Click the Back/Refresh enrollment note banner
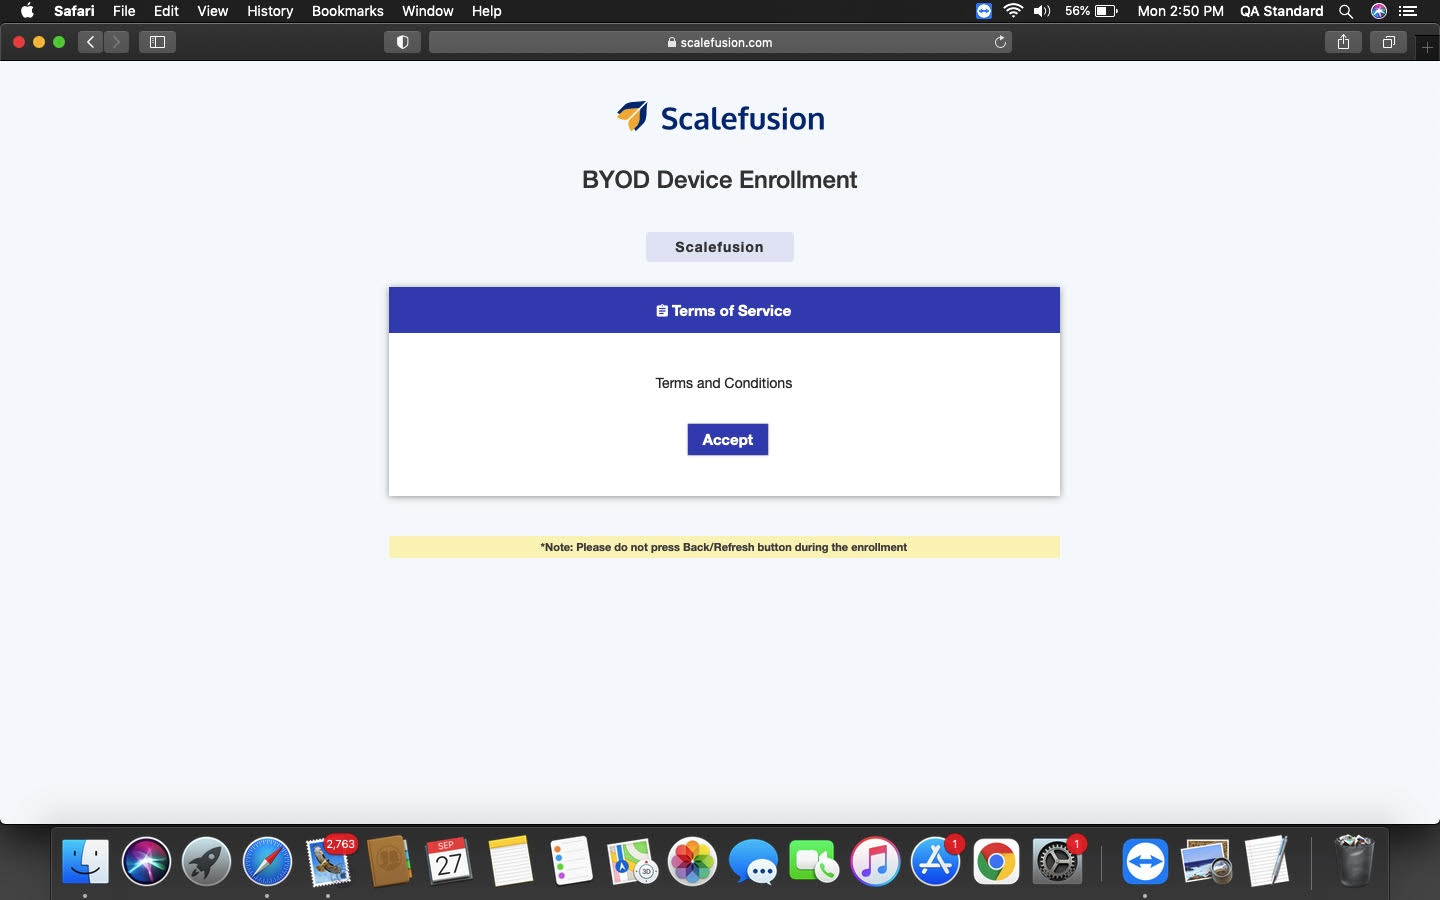The width and height of the screenshot is (1440, 900). point(724,547)
